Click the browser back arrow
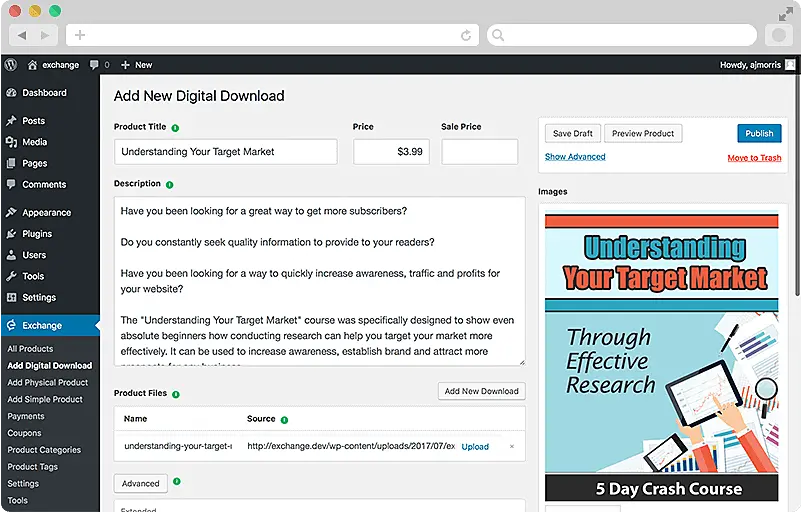Screen dimensions: 801x512 pyautogui.click(x=22, y=35)
